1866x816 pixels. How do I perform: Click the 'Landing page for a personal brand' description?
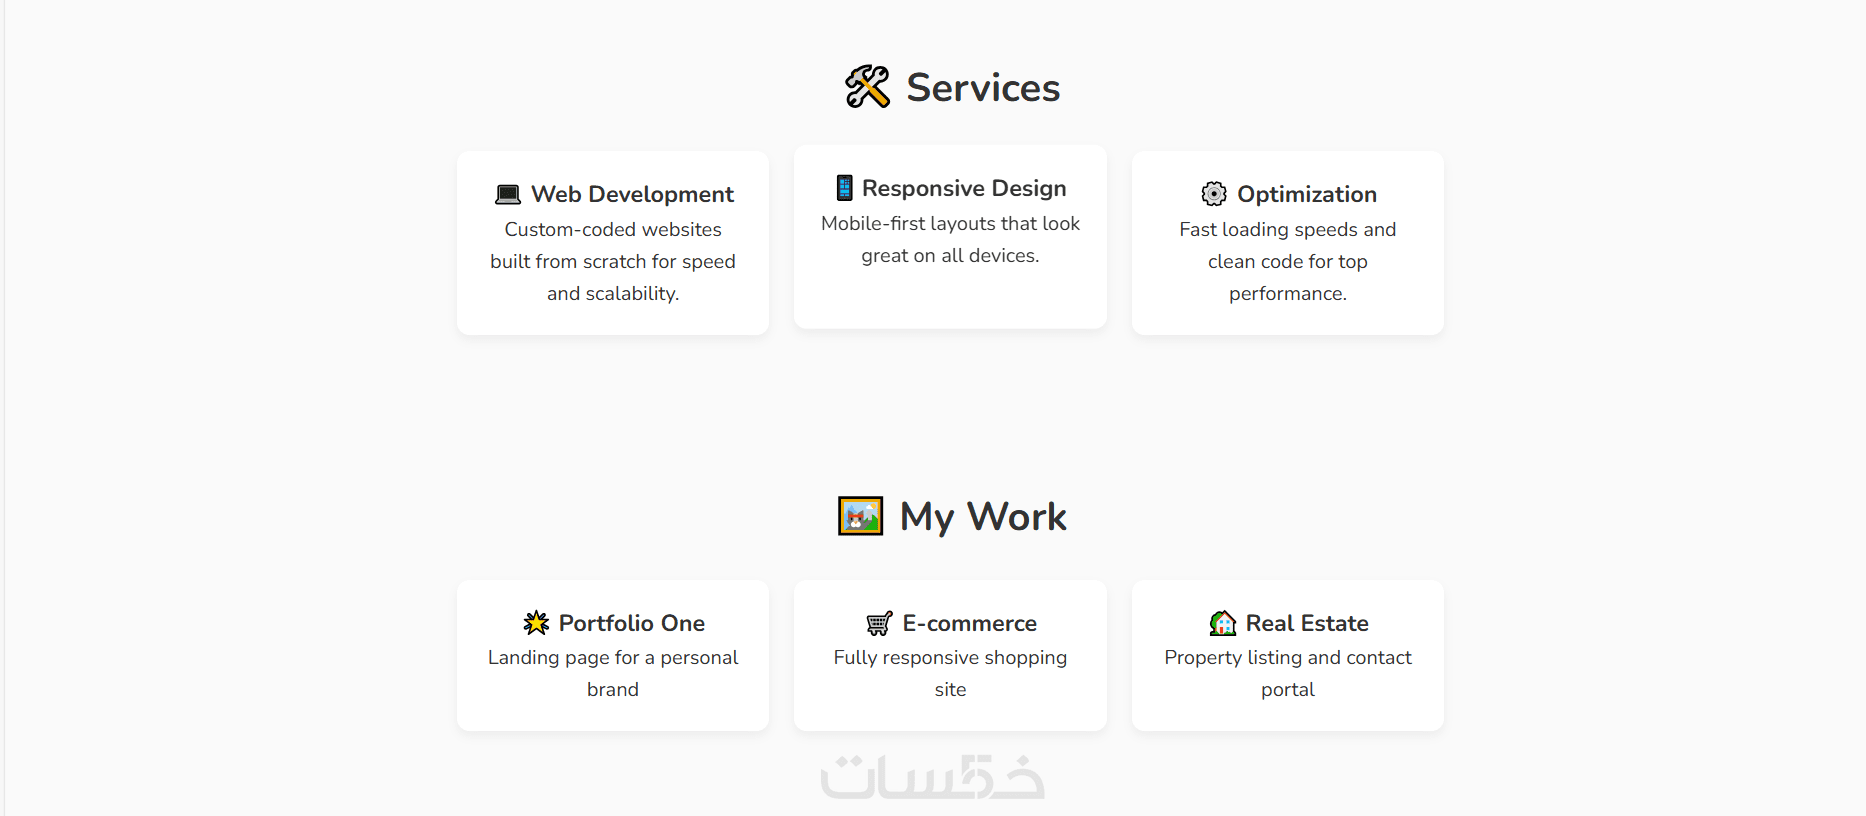coord(613,673)
